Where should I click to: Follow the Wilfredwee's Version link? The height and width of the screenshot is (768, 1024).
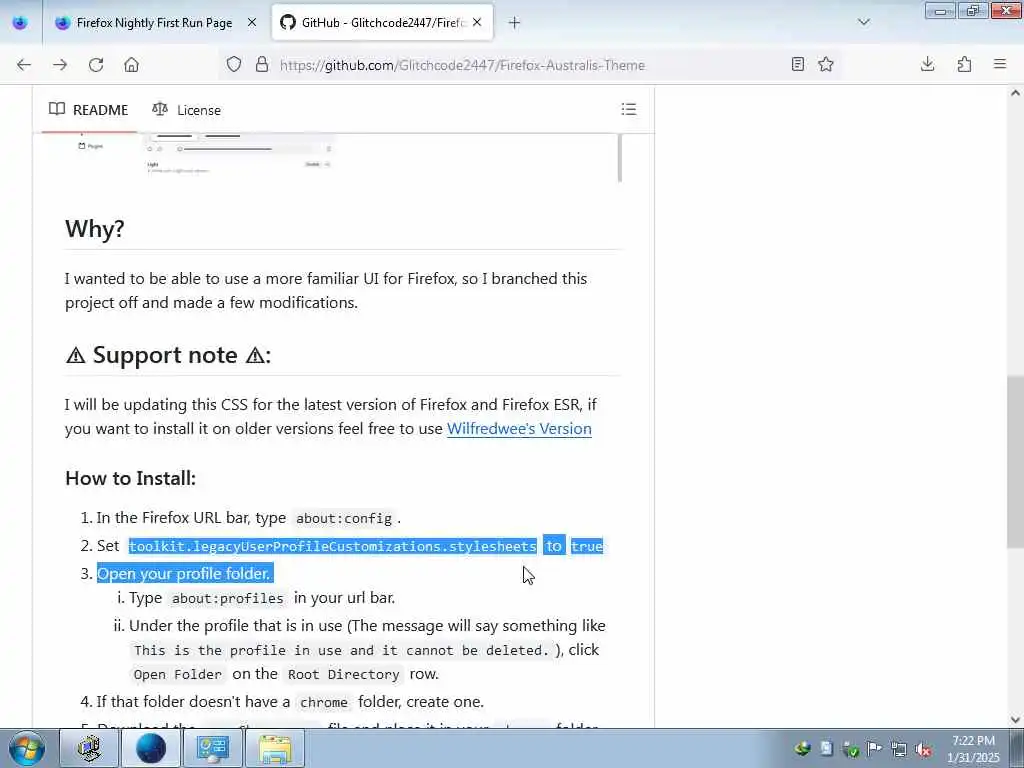[519, 428]
